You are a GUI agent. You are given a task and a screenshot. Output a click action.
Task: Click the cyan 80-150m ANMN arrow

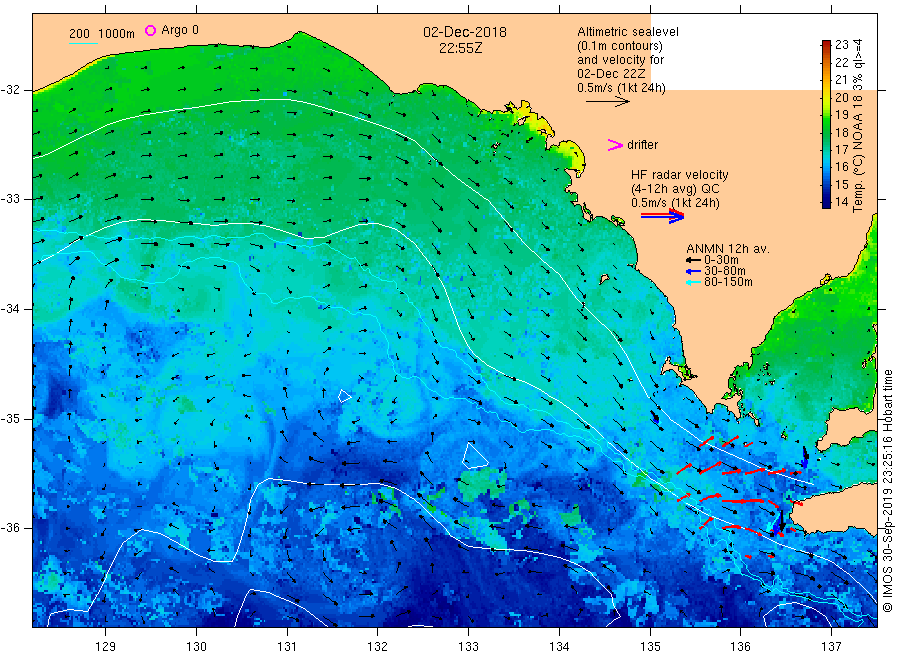[x=693, y=282]
